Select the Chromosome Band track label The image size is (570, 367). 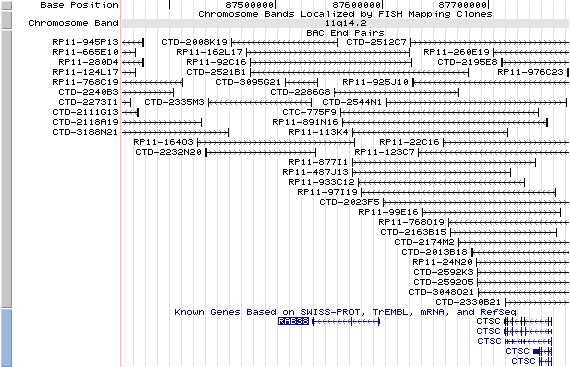73,23
